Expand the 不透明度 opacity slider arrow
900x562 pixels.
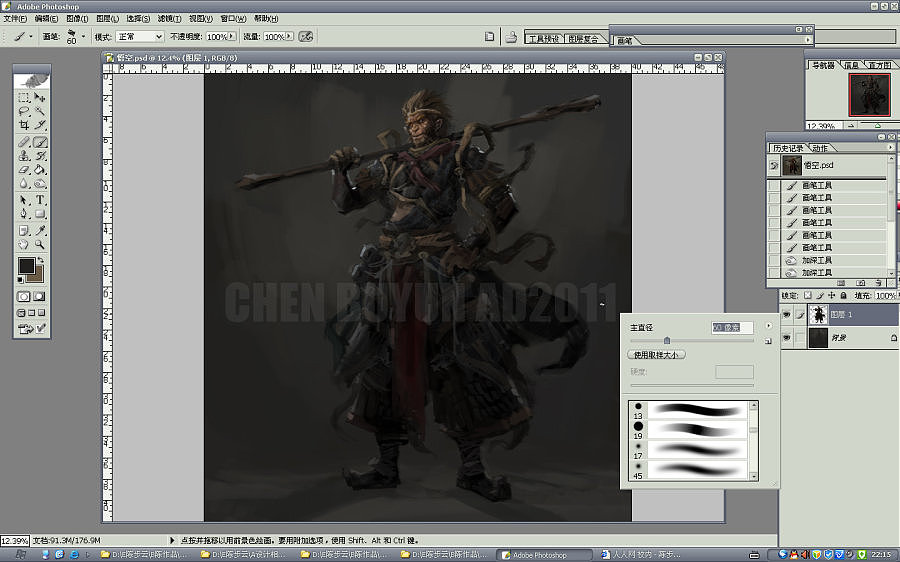pos(234,36)
